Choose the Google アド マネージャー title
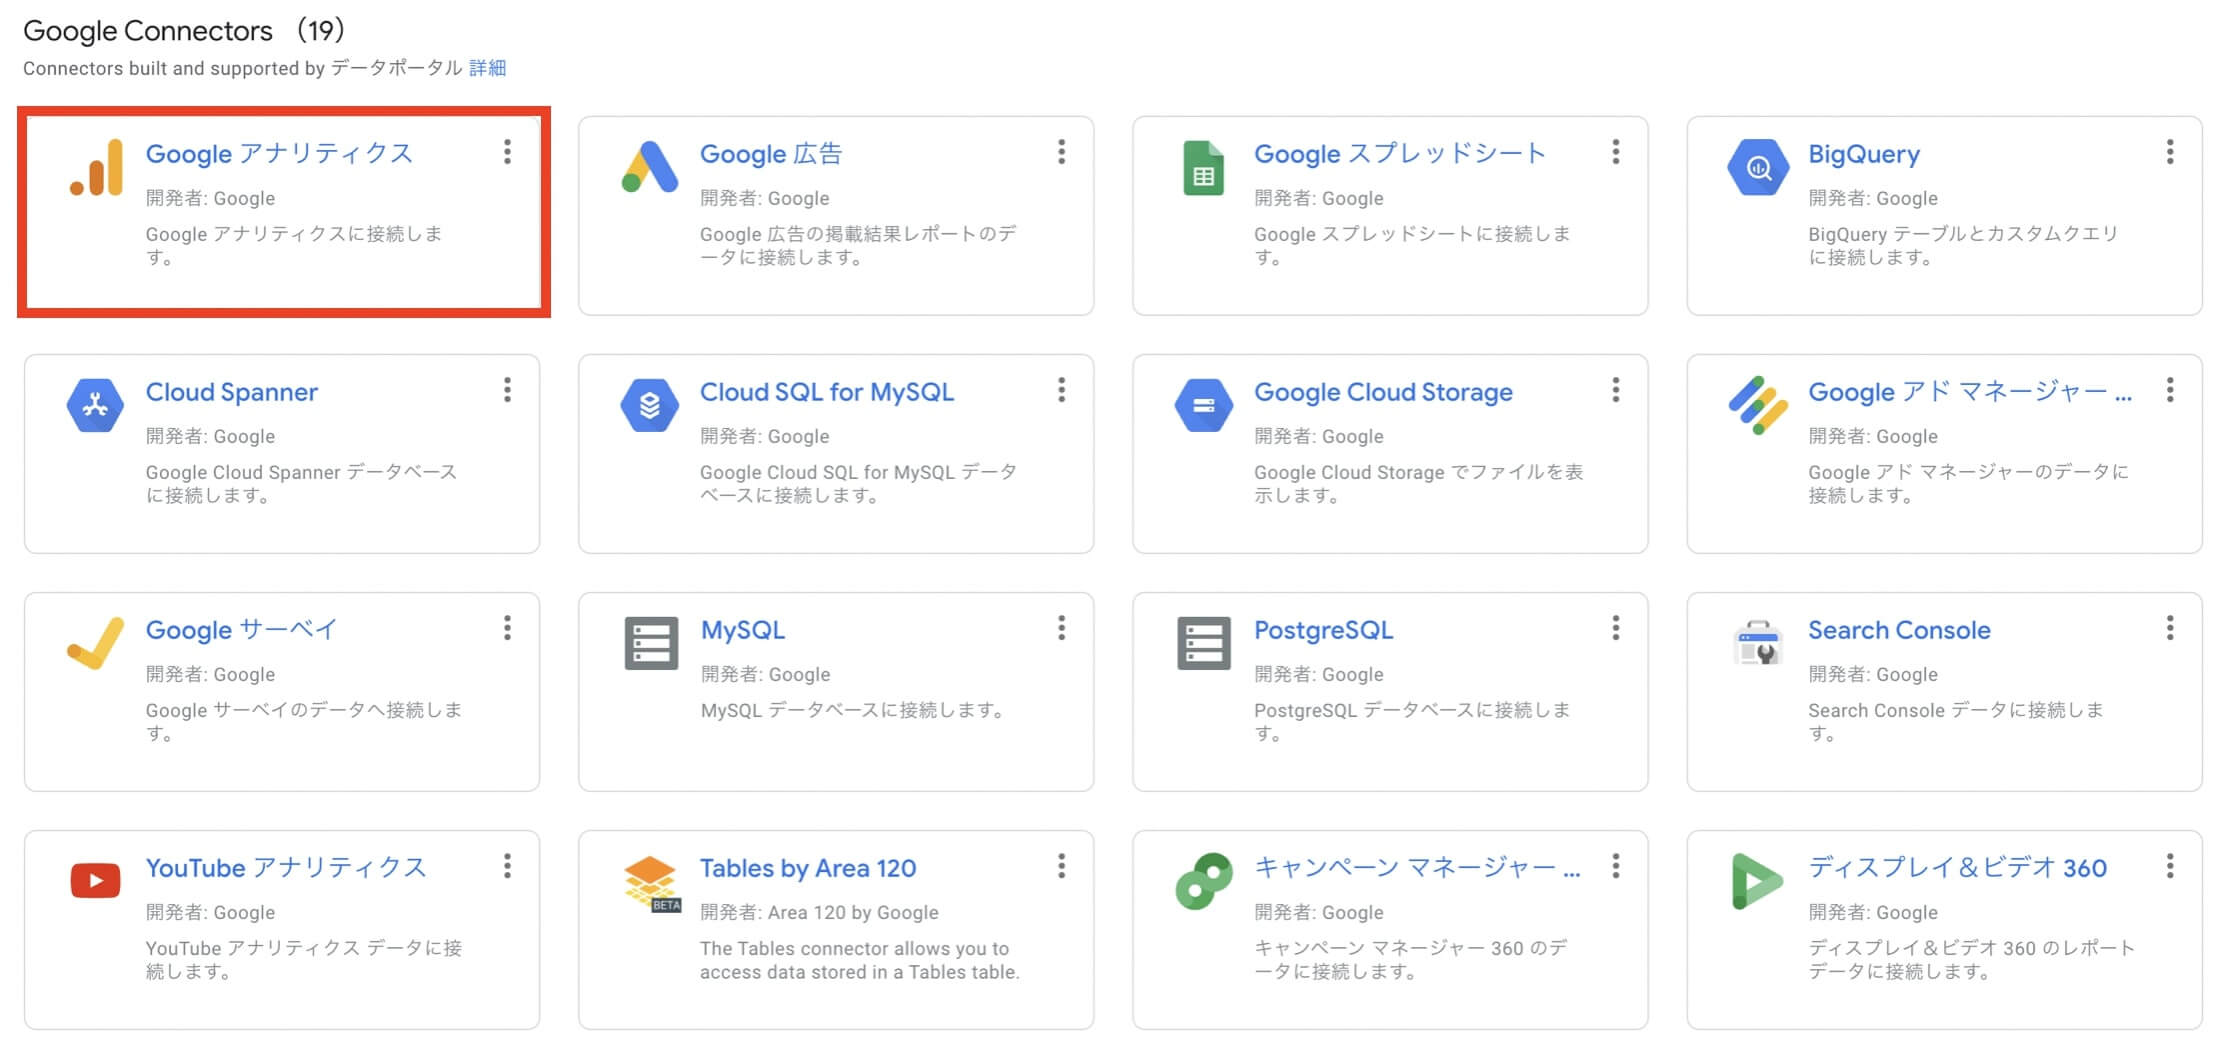This screenshot has width=2228, height=1046. 1970,392
